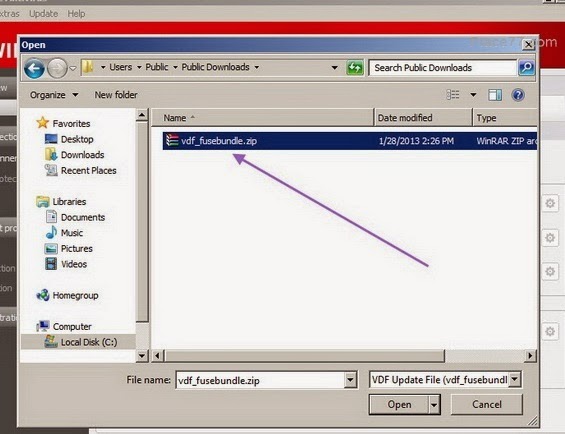
Task: Click in the File name text box
Action: 261,380
